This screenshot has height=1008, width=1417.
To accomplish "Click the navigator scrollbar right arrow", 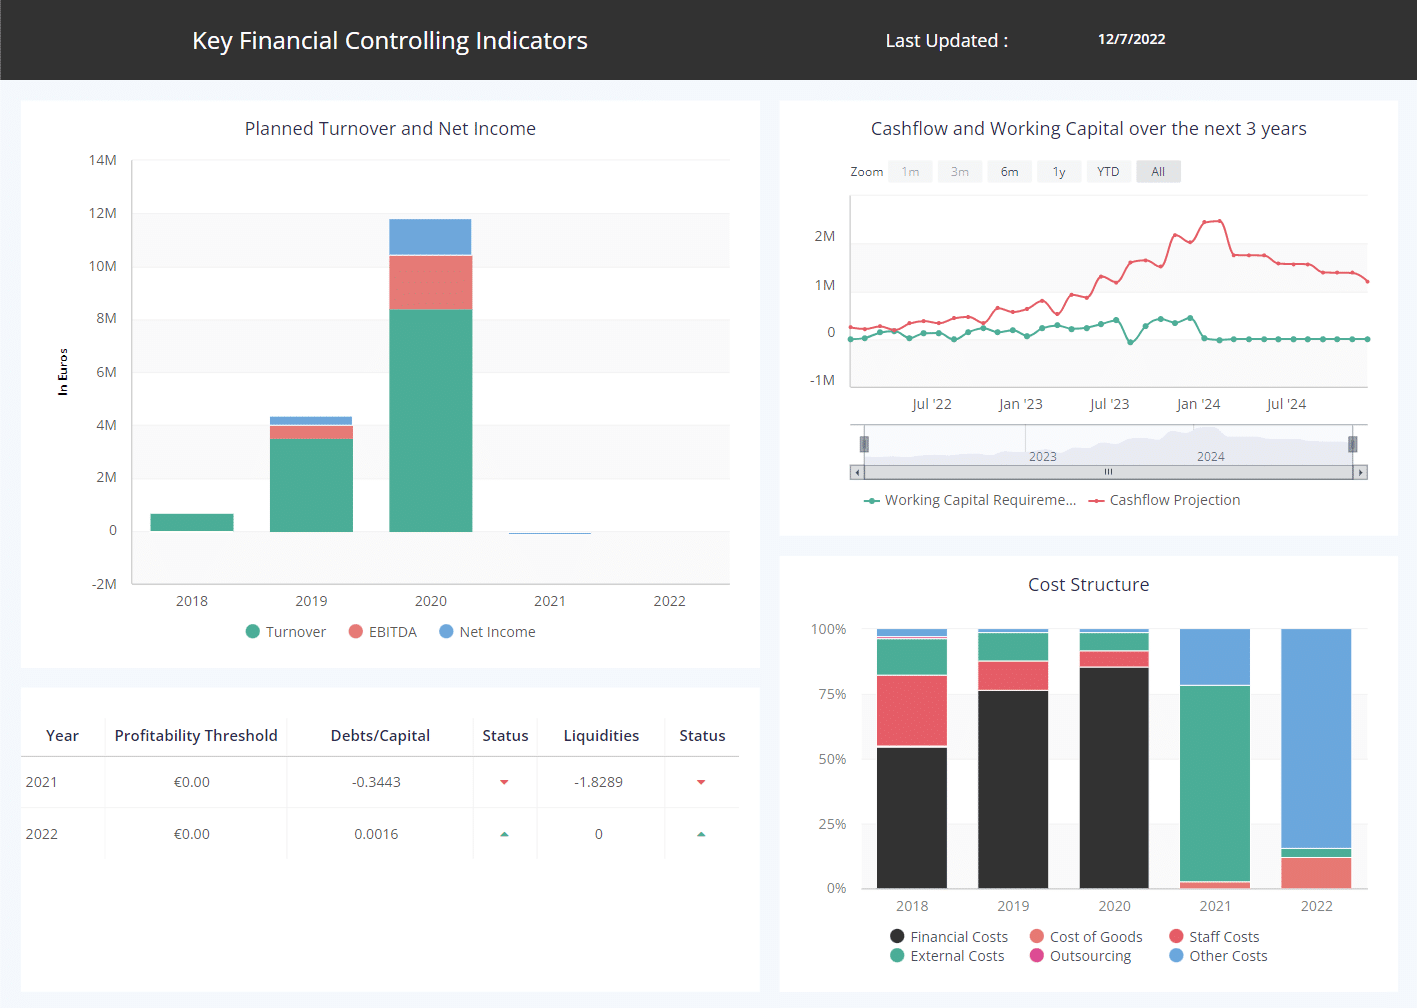I will pos(1360,472).
